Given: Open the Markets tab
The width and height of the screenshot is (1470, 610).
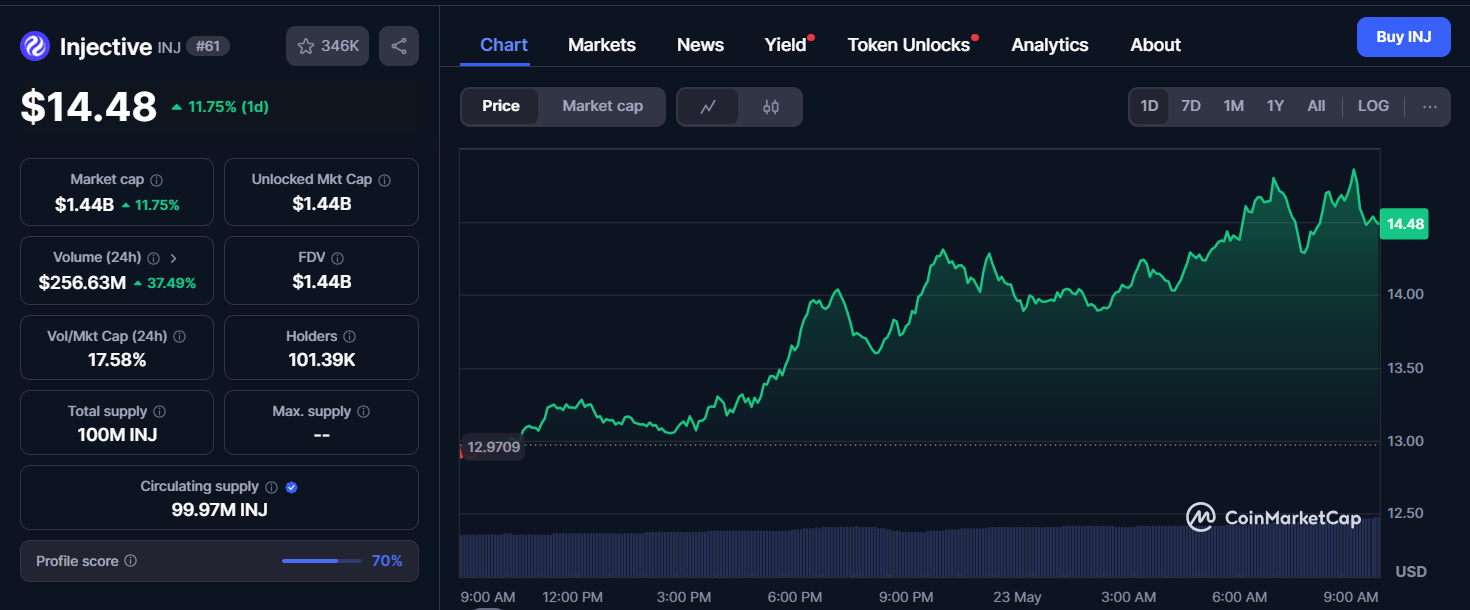Looking at the screenshot, I should pos(602,45).
